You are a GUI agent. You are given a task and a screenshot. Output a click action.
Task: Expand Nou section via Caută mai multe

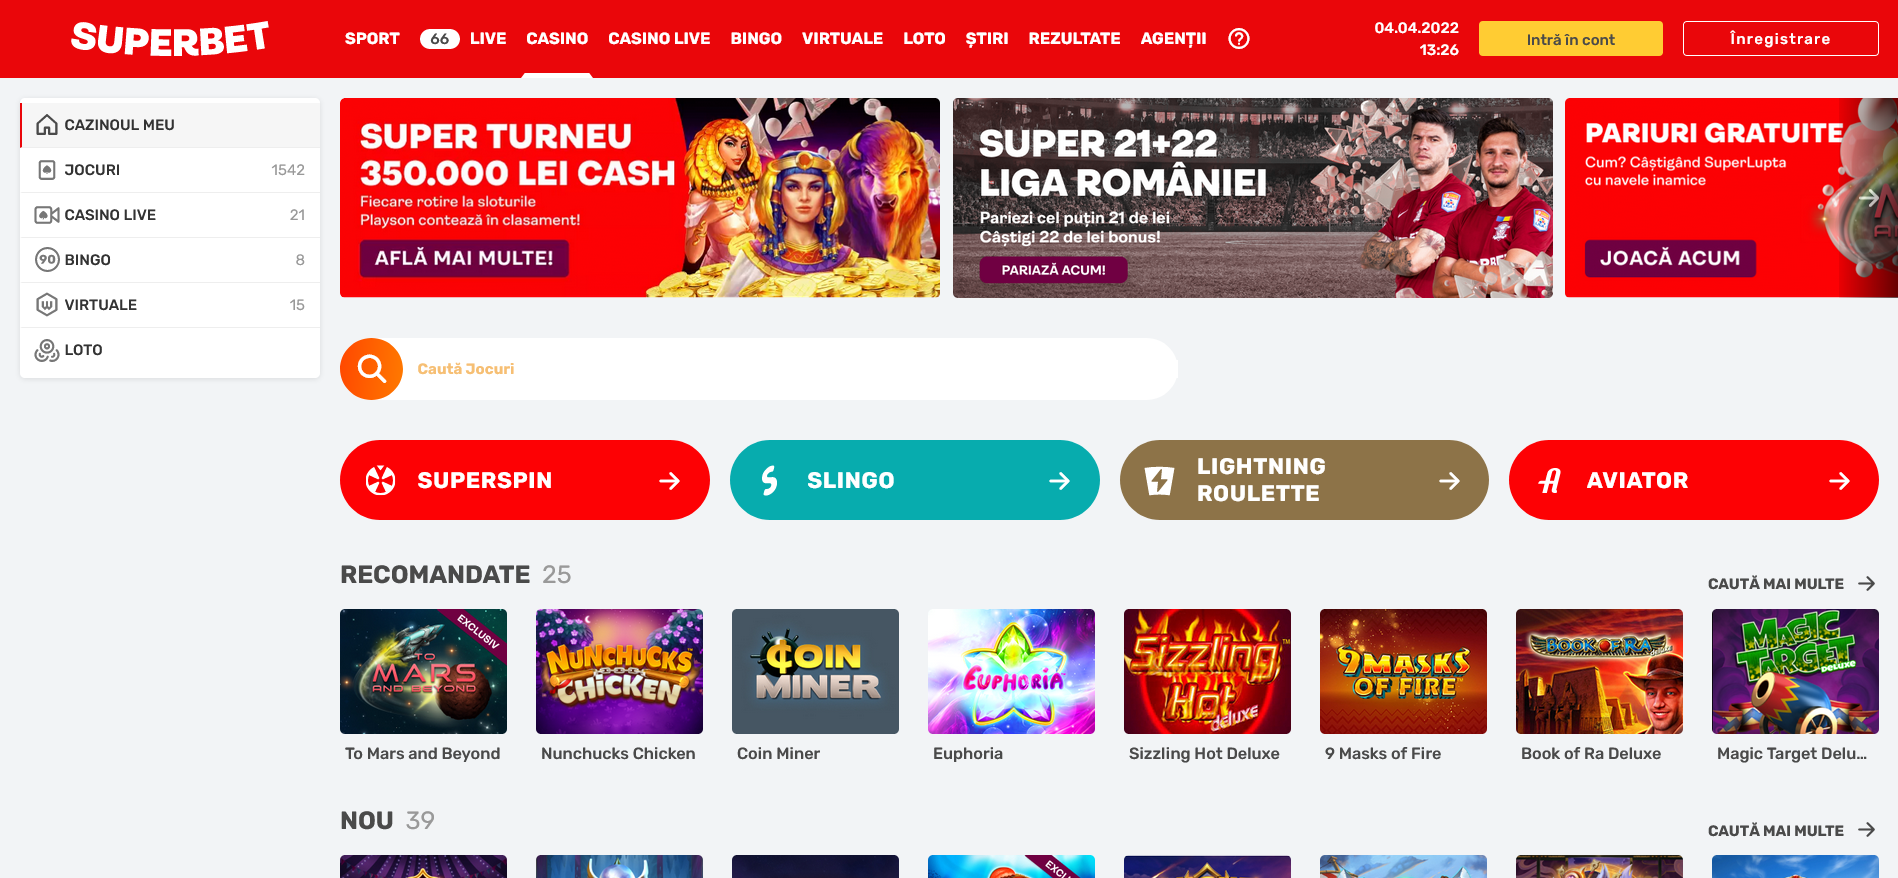click(1791, 831)
